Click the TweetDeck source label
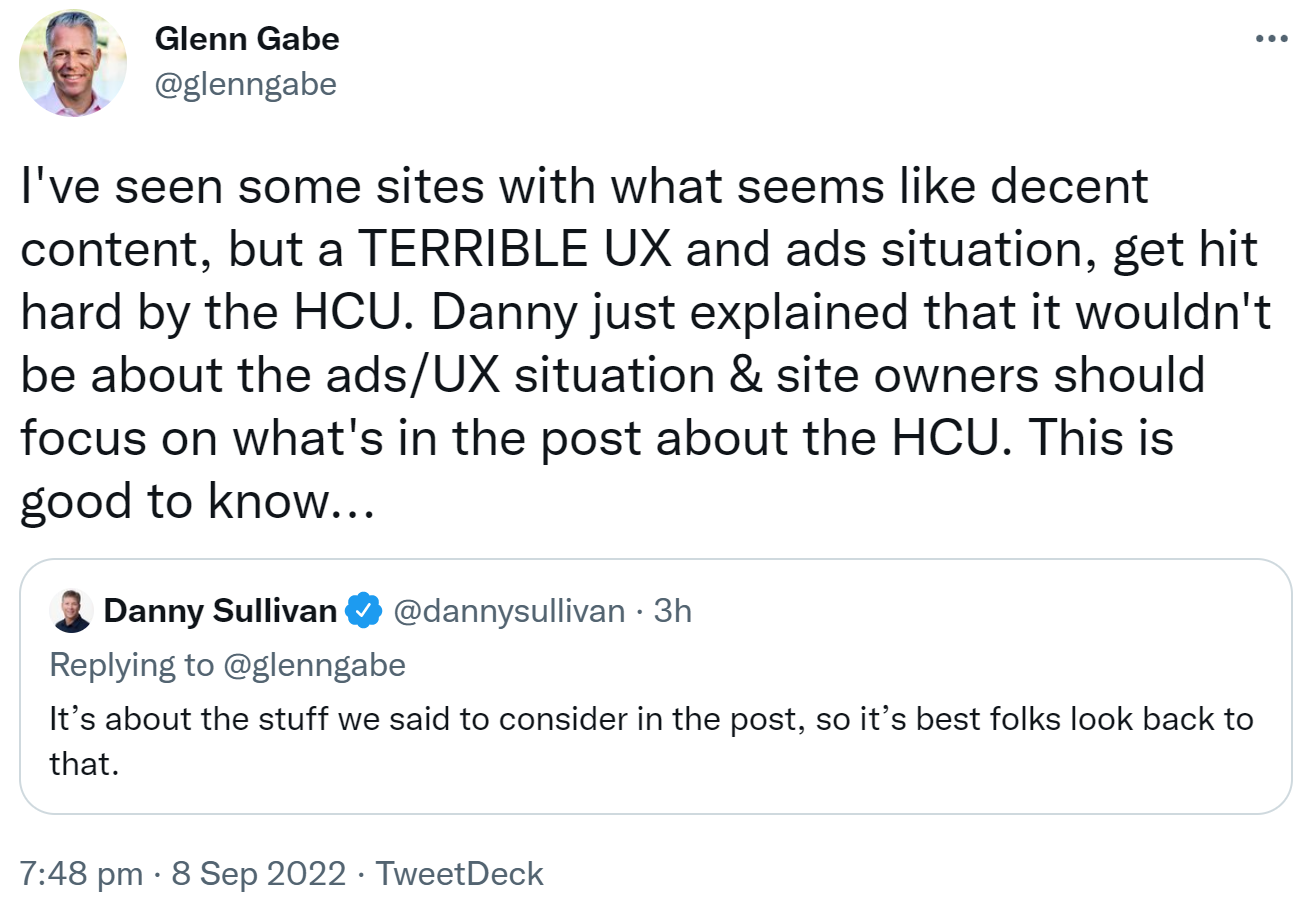 point(460,873)
